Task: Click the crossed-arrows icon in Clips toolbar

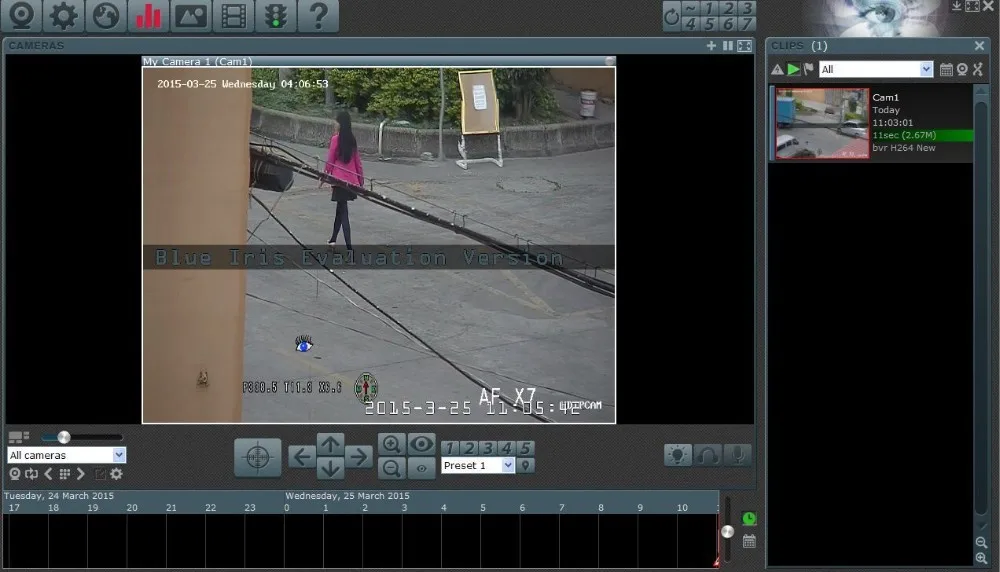Action: [978, 70]
